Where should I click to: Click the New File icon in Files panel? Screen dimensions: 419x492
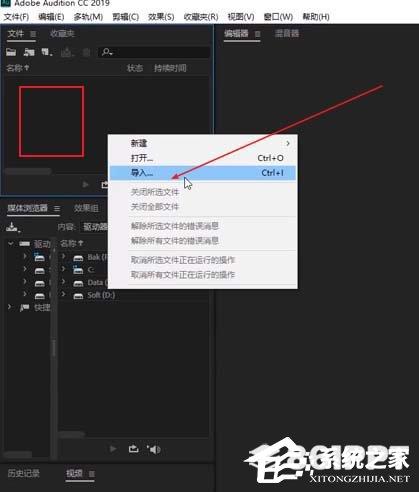pyautogui.click(x=46, y=52)
